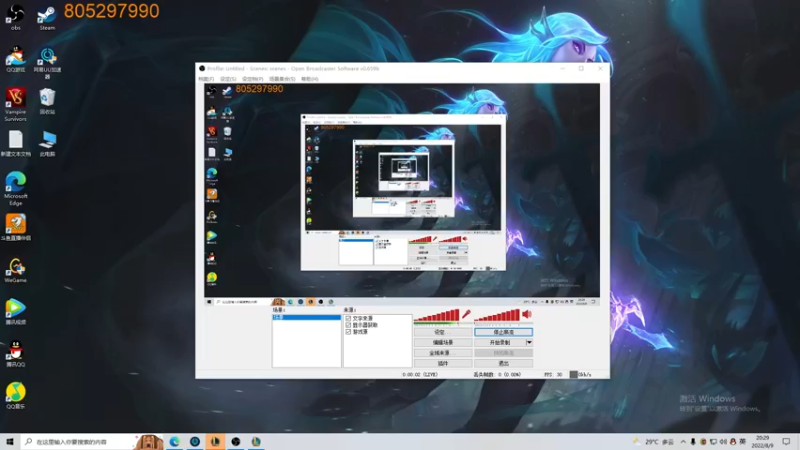Open the notification center icon
This screenshot has height=450, width=800.
pos(786,441)
